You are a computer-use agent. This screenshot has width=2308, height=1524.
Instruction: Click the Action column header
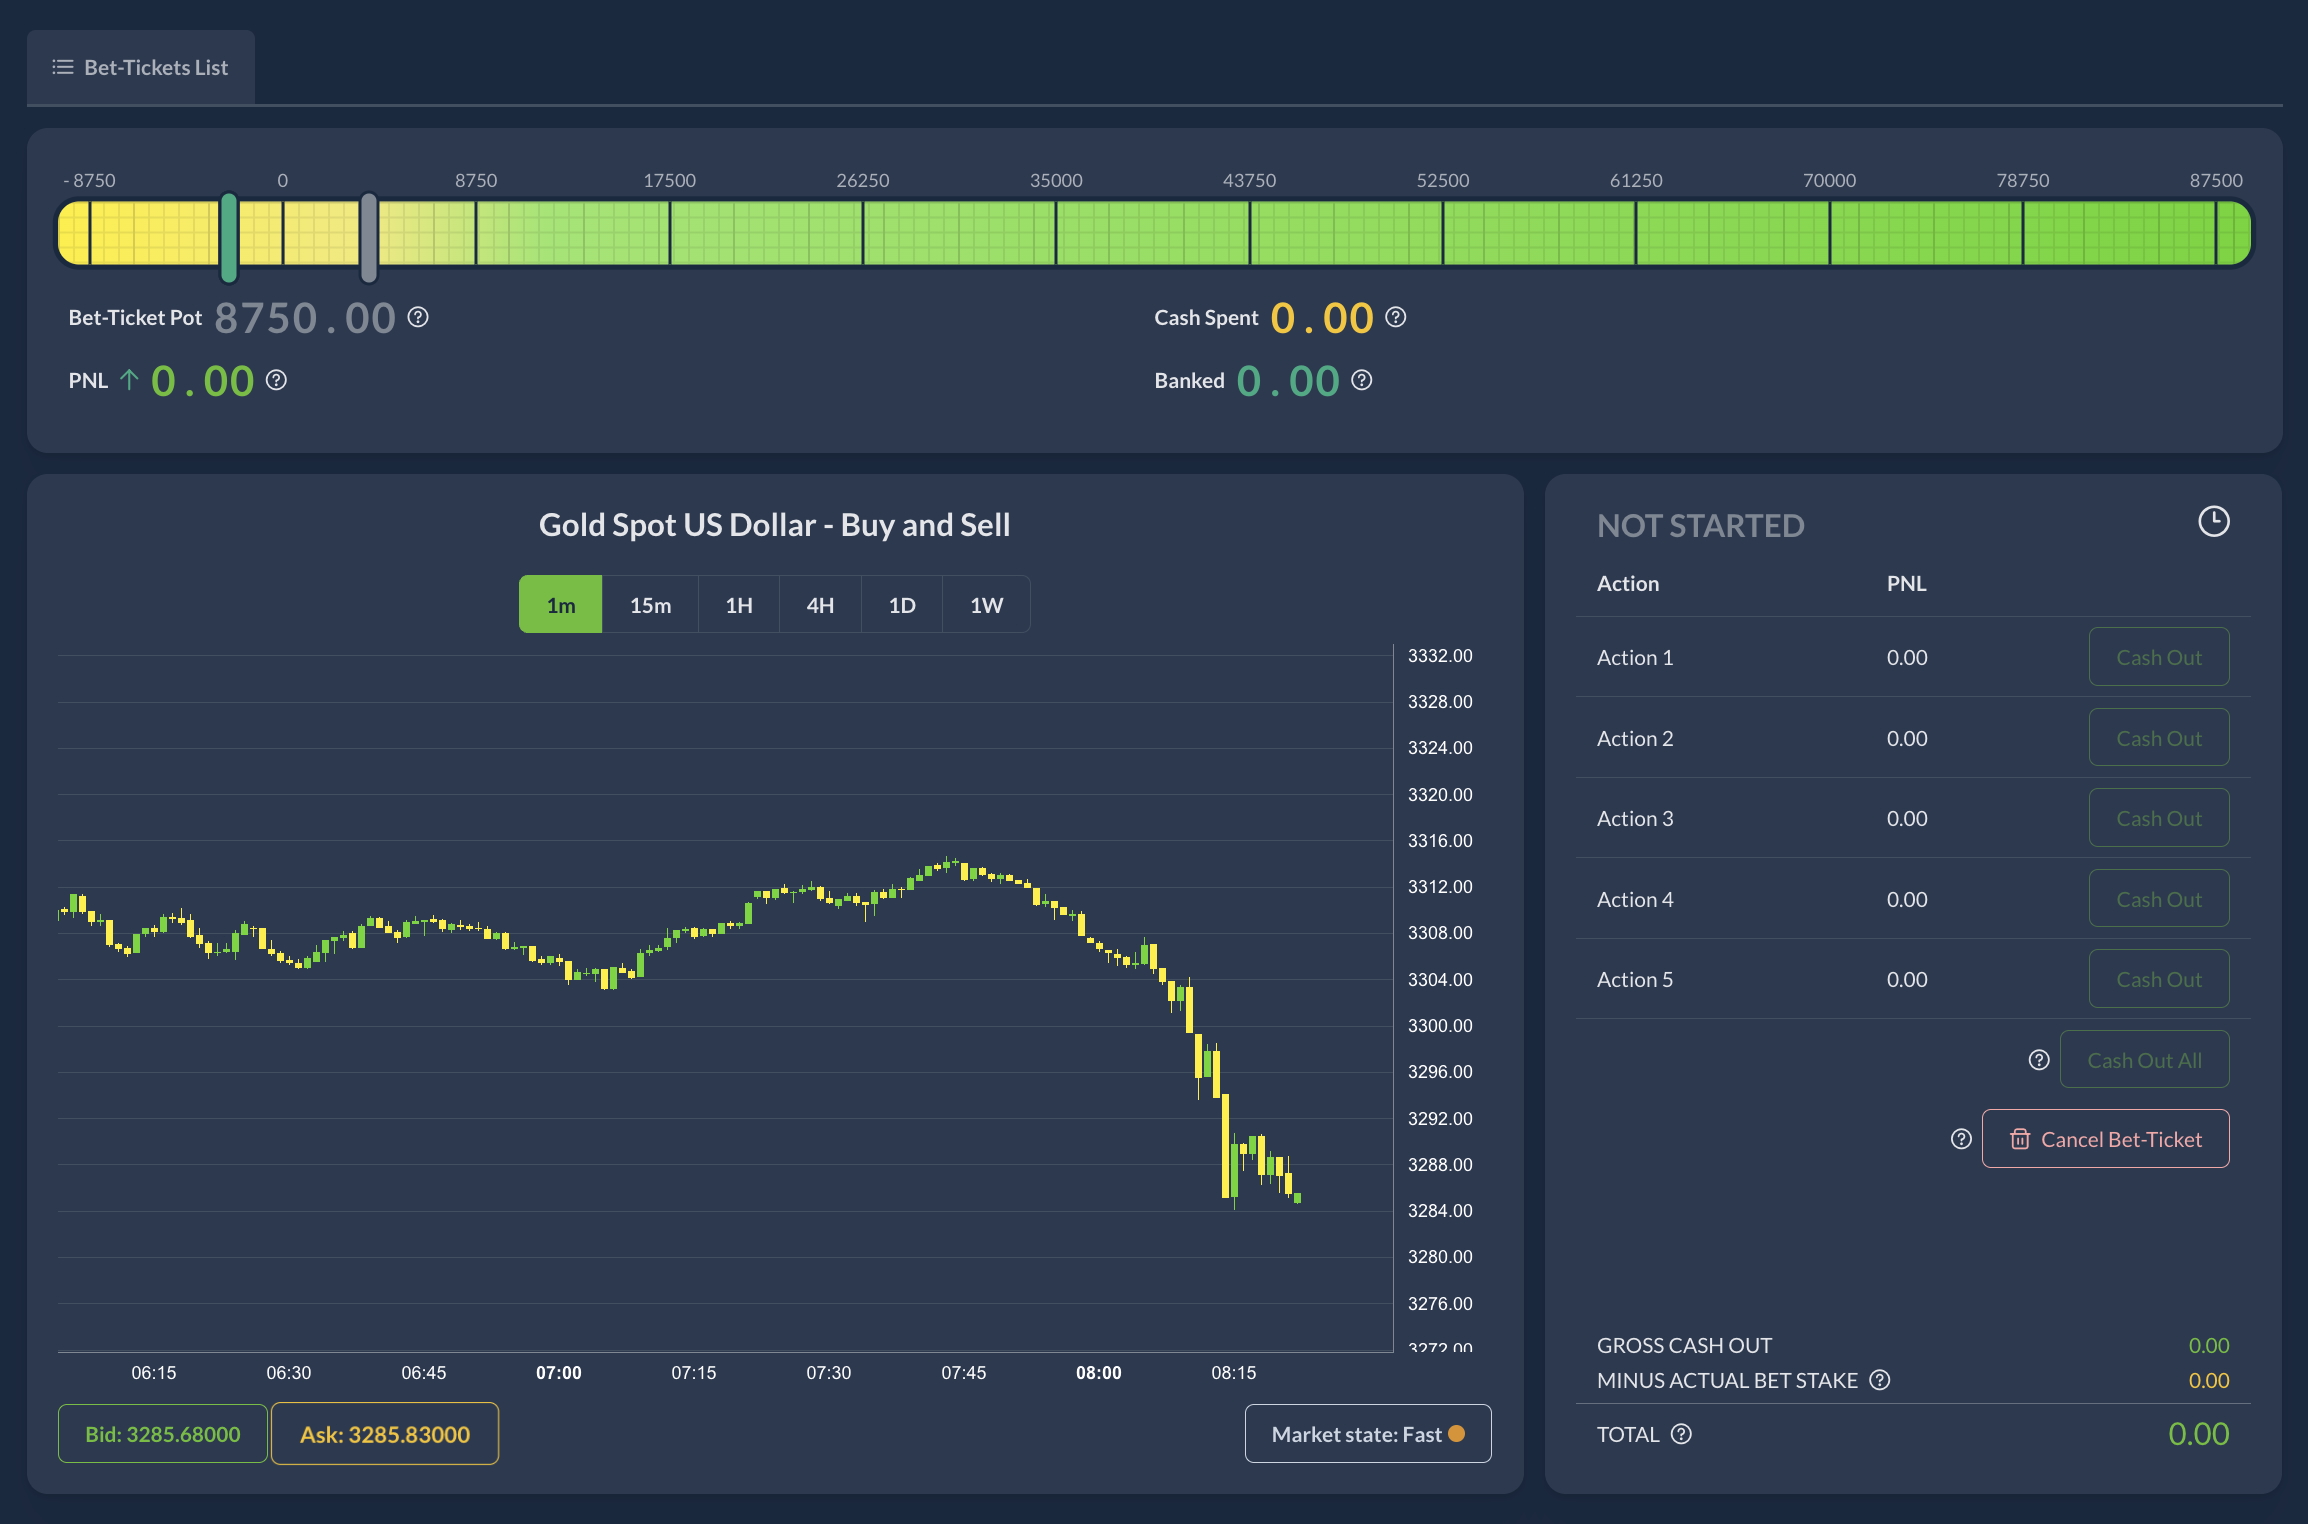[1627, 583]
